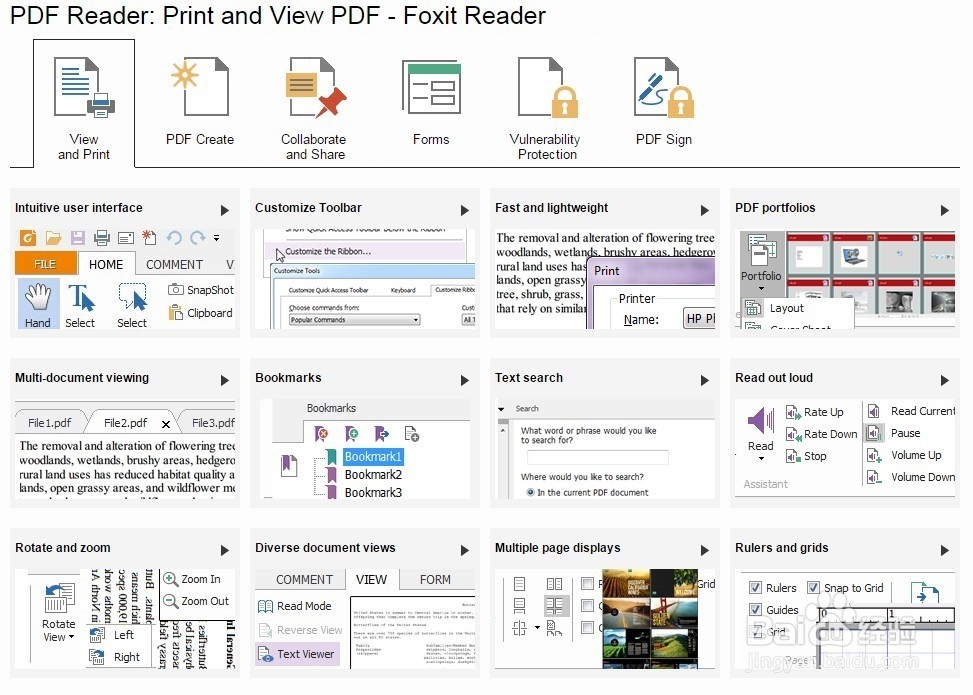Expand the Text search arrow
The height and width of the screenshot is (695, 973).
coord(705,380)
